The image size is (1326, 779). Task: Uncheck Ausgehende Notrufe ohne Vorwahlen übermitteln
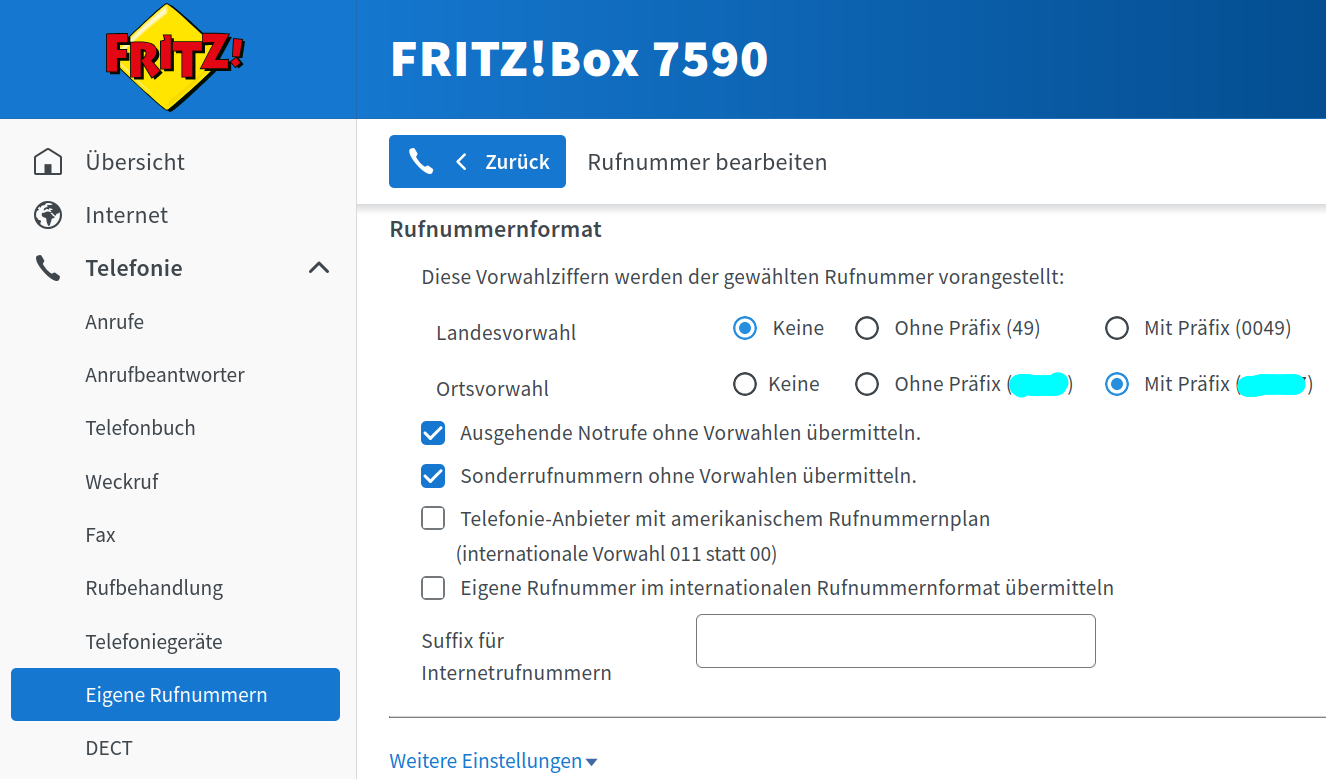point(433,433)
